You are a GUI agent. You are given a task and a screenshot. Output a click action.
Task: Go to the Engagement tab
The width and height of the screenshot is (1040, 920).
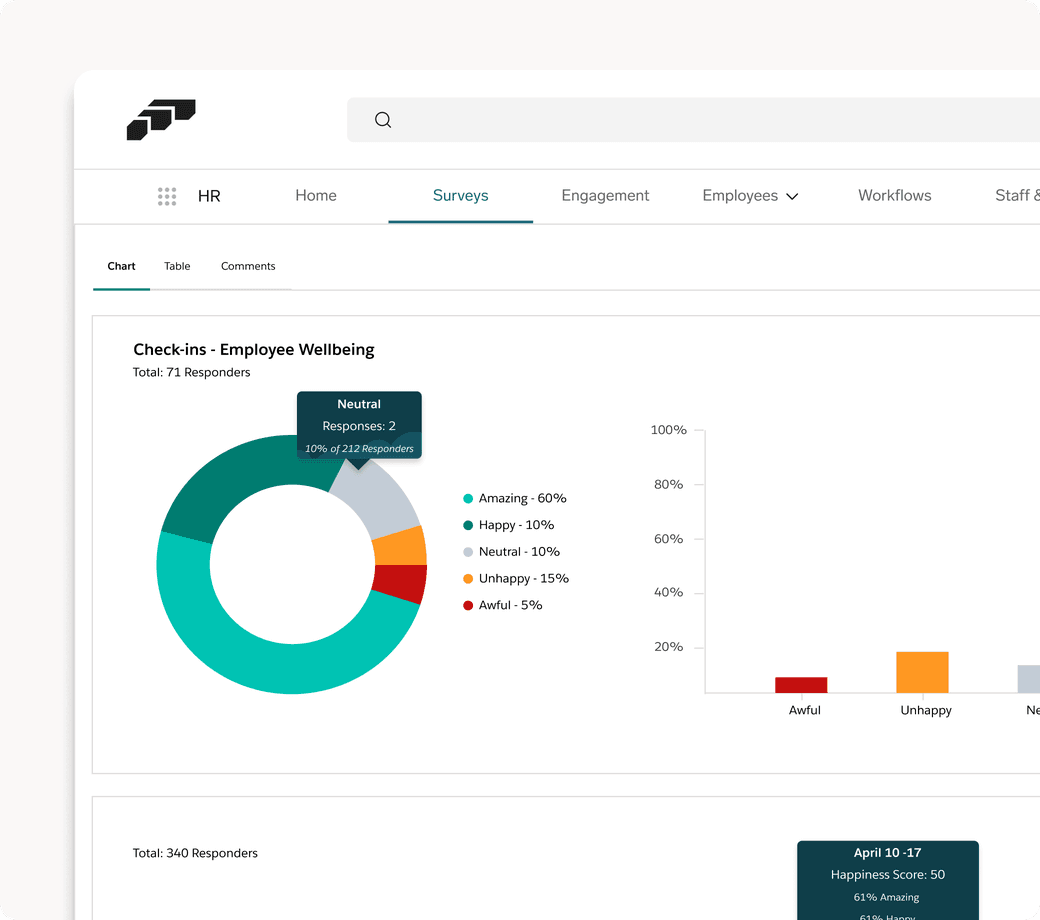[x=605, y=196]
